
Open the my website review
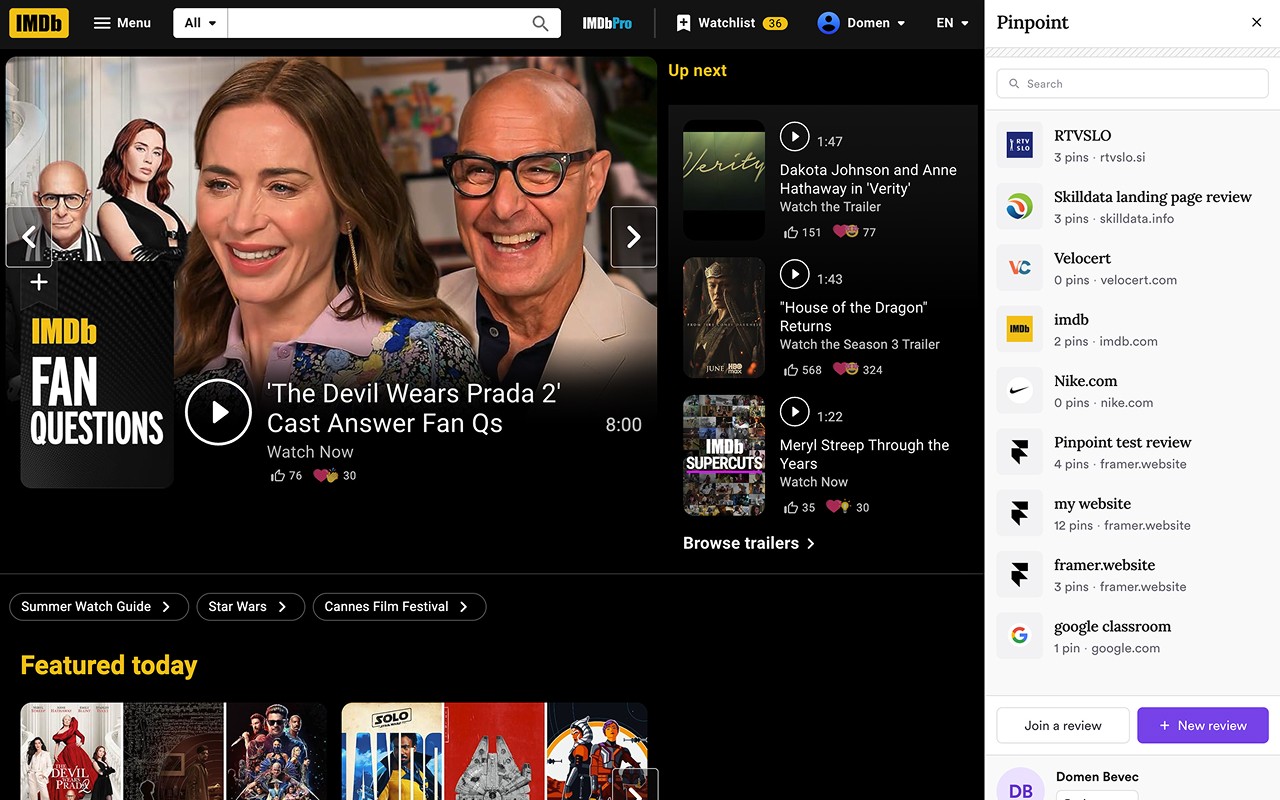tap(1132, 514)
